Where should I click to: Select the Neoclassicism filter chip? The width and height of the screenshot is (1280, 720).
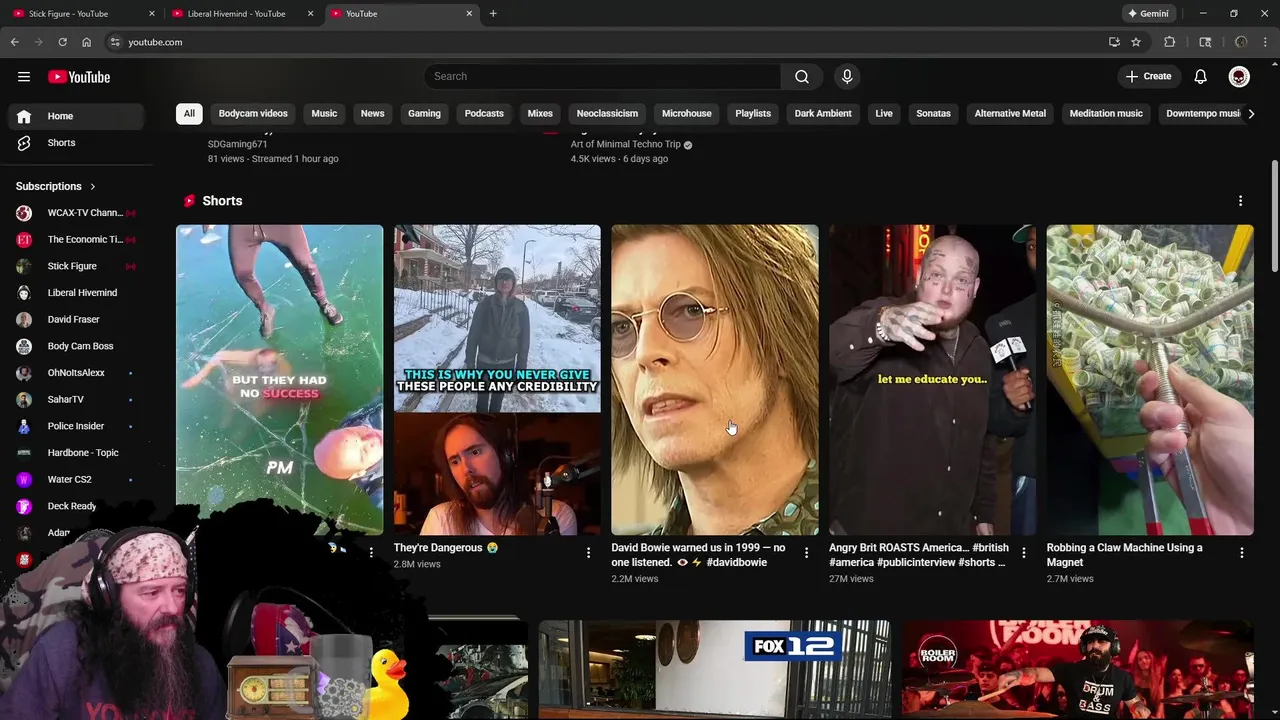point(607,113)
